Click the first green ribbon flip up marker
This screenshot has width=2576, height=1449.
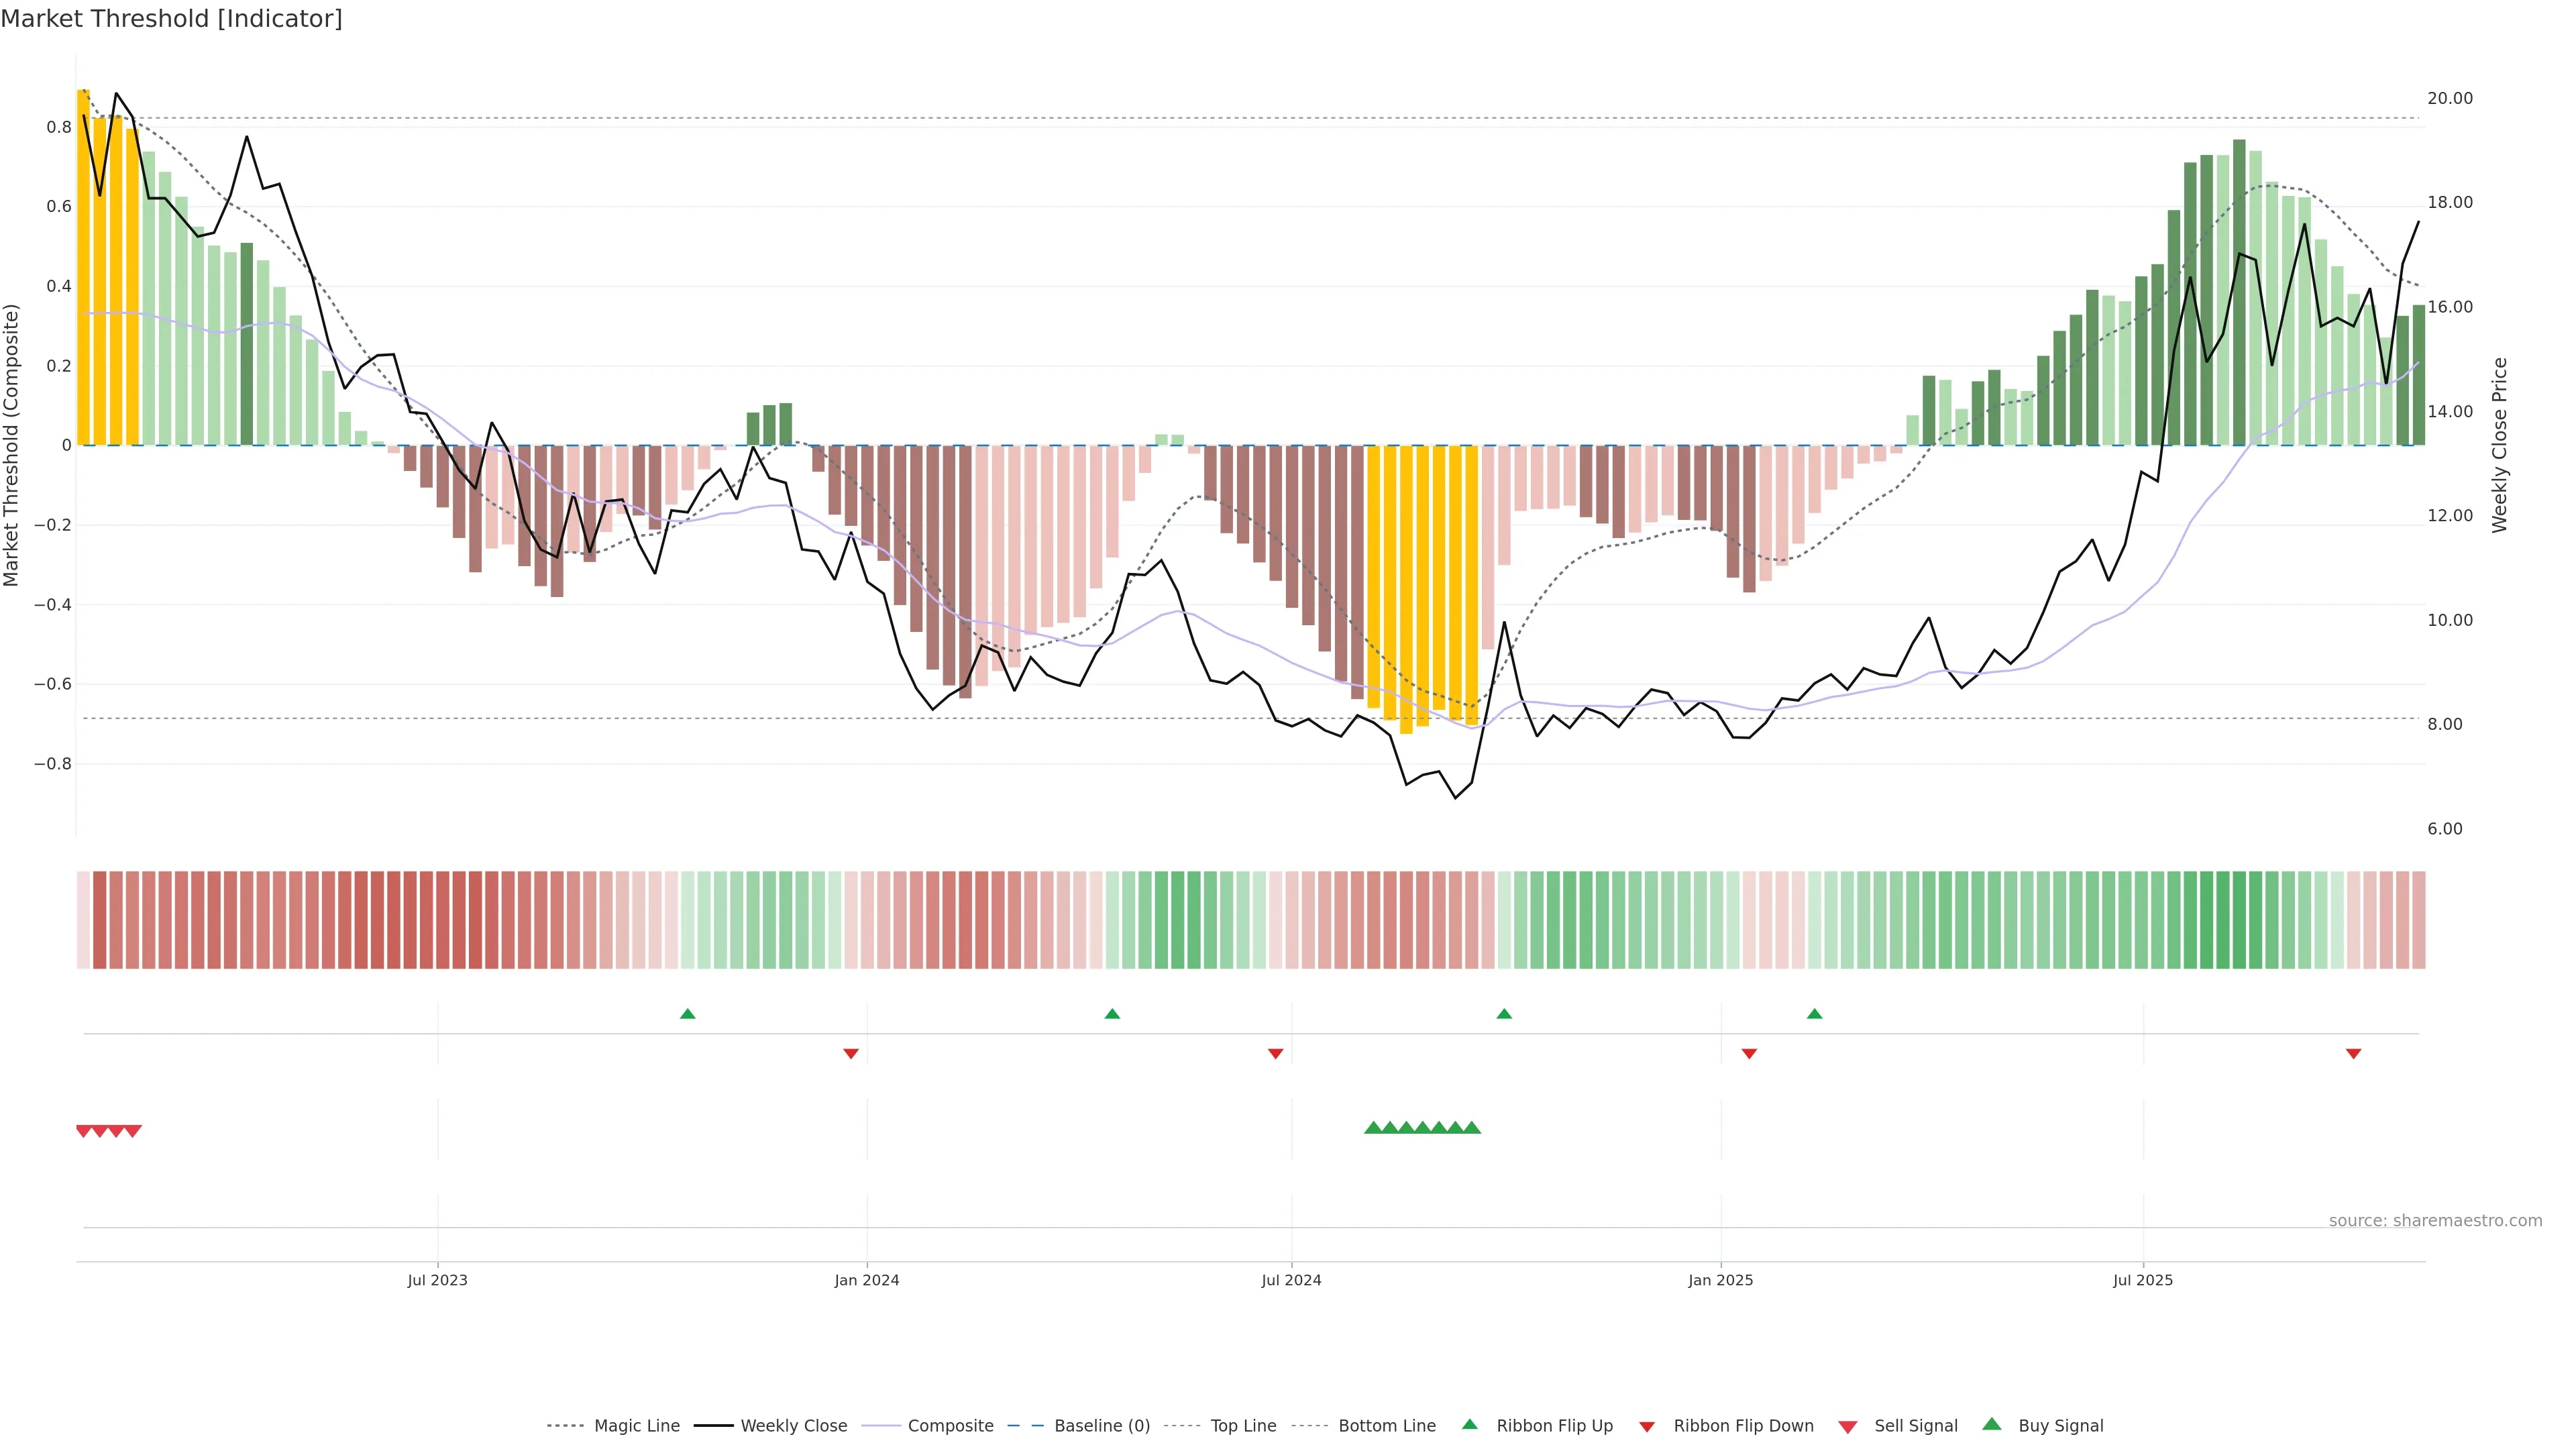pyautogui.click(x=688, y=1014)
